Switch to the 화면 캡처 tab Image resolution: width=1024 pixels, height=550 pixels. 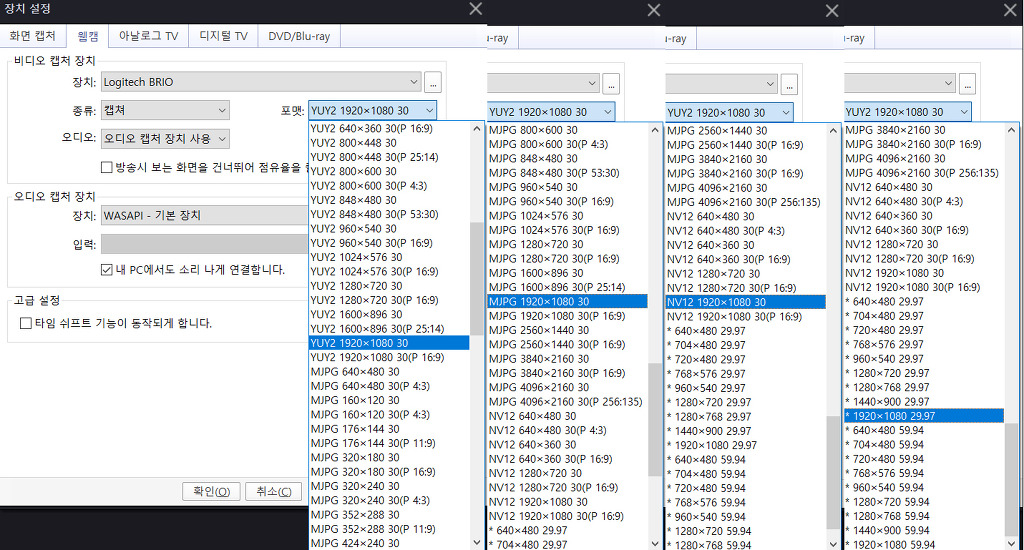coord(33,36)
